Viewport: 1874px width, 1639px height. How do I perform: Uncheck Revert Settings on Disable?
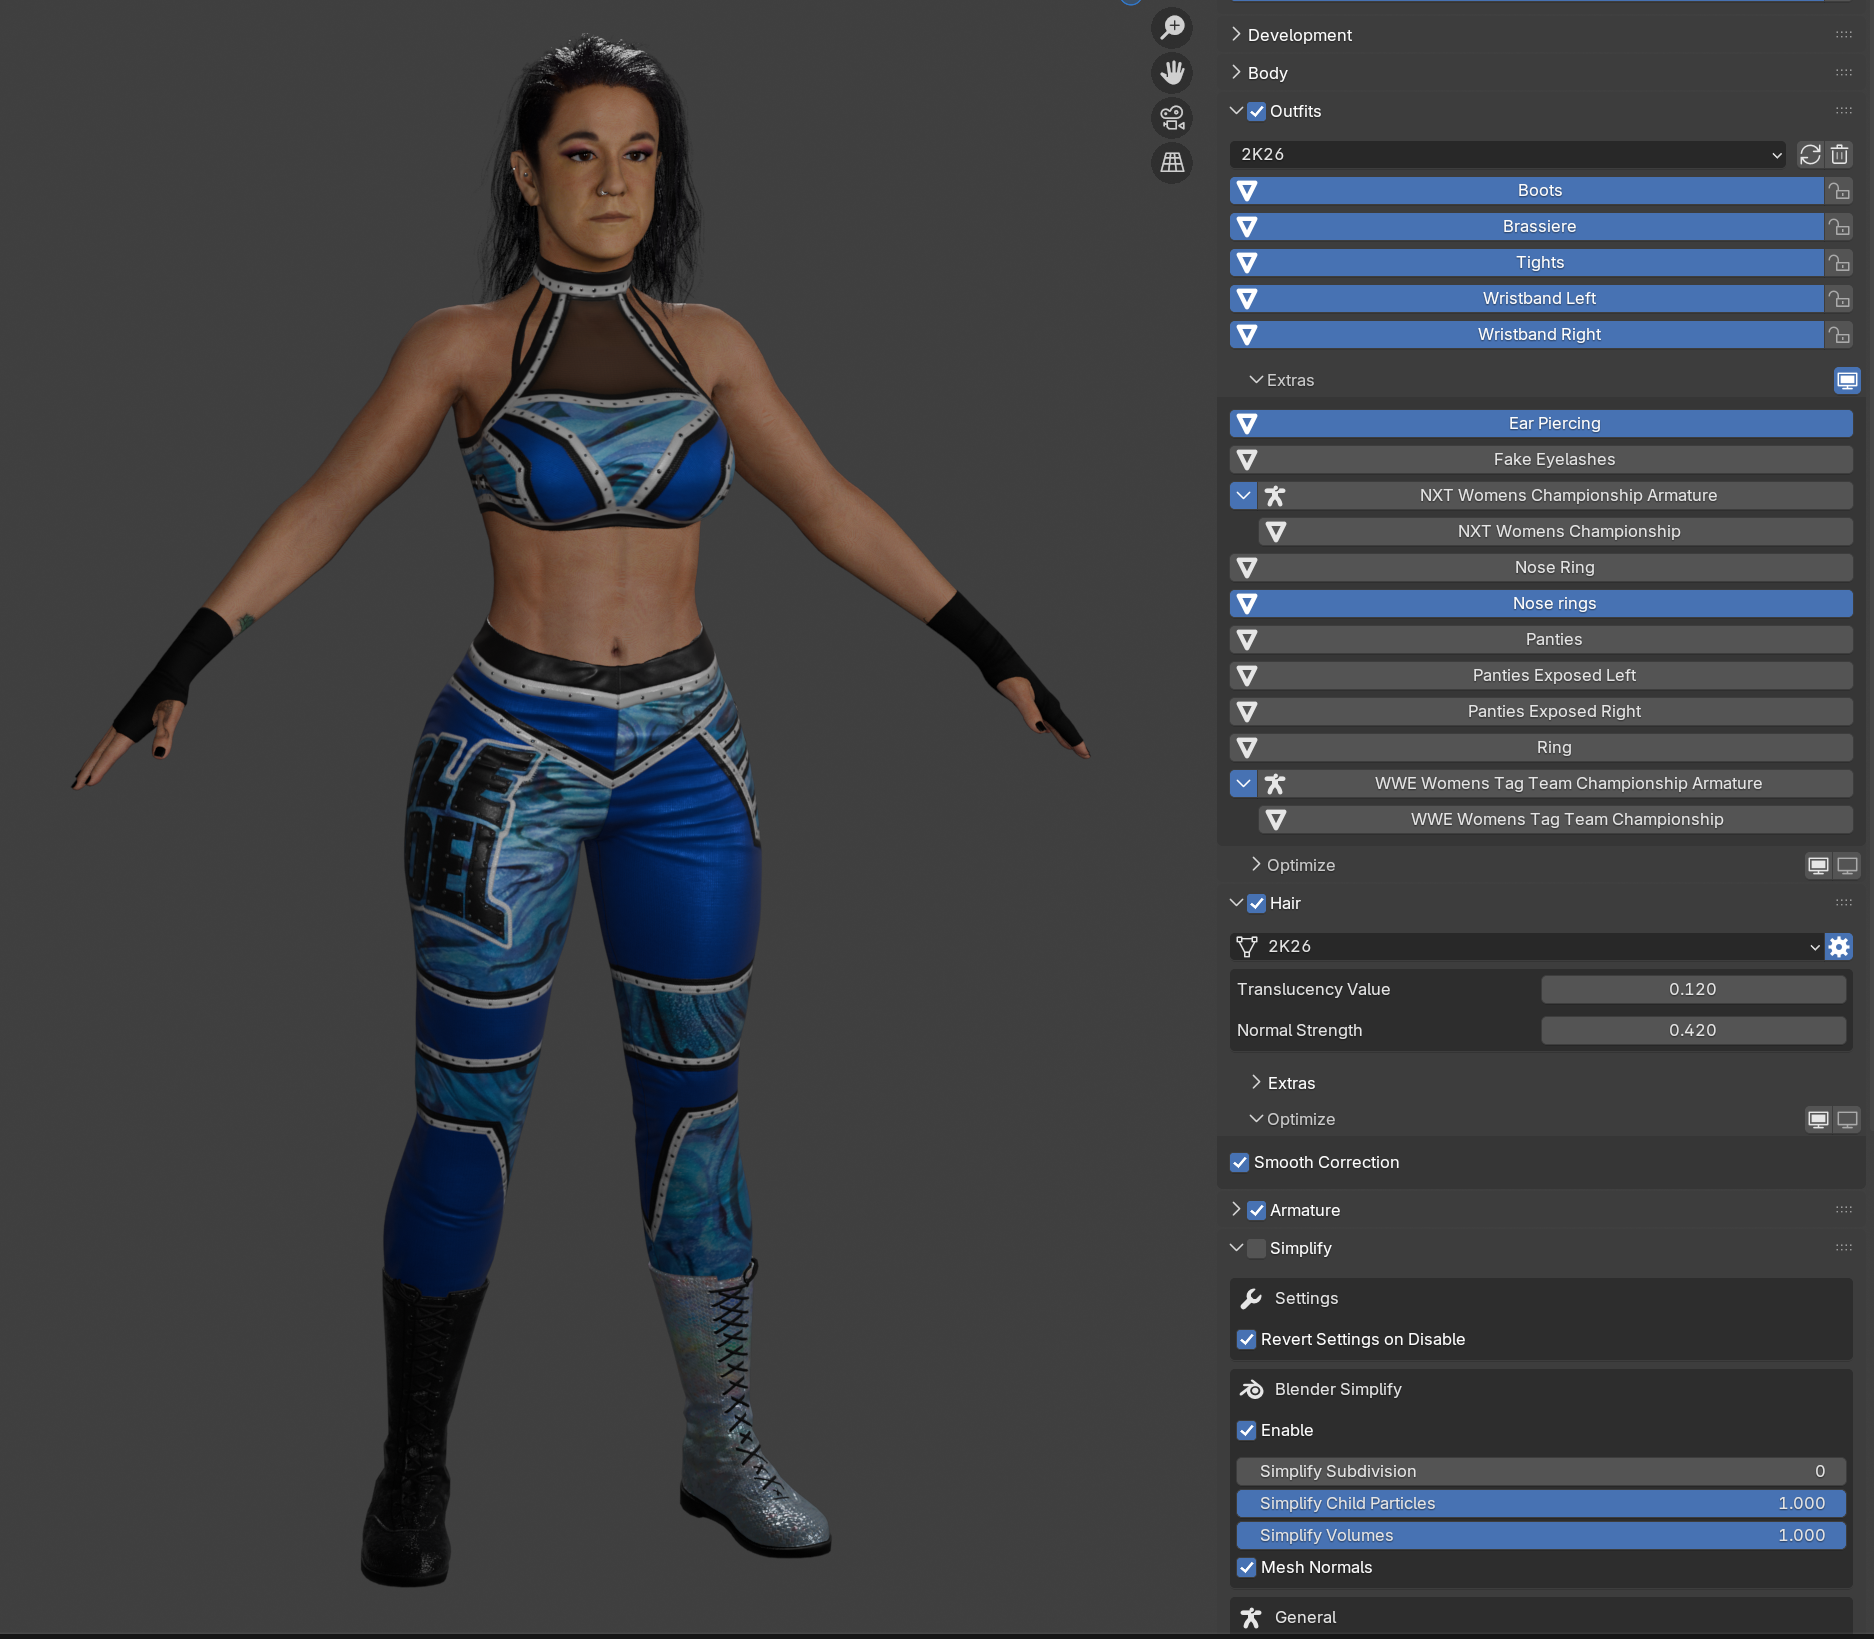[x=1247, y=1340]
